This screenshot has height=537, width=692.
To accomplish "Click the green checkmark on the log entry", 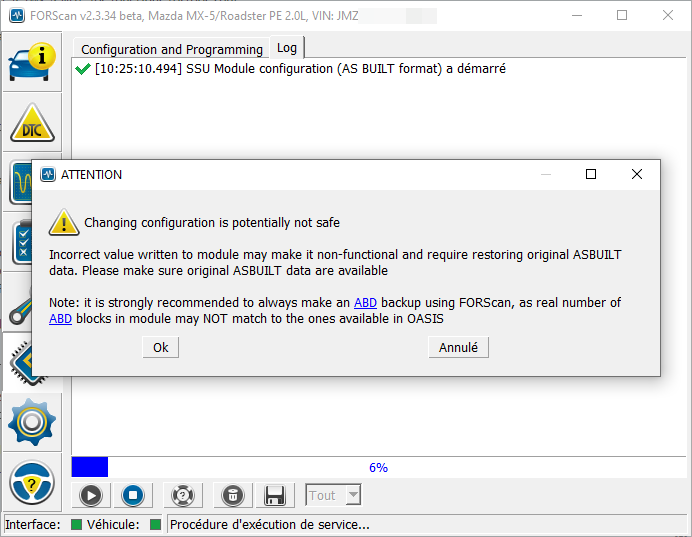I will point(83,69).
